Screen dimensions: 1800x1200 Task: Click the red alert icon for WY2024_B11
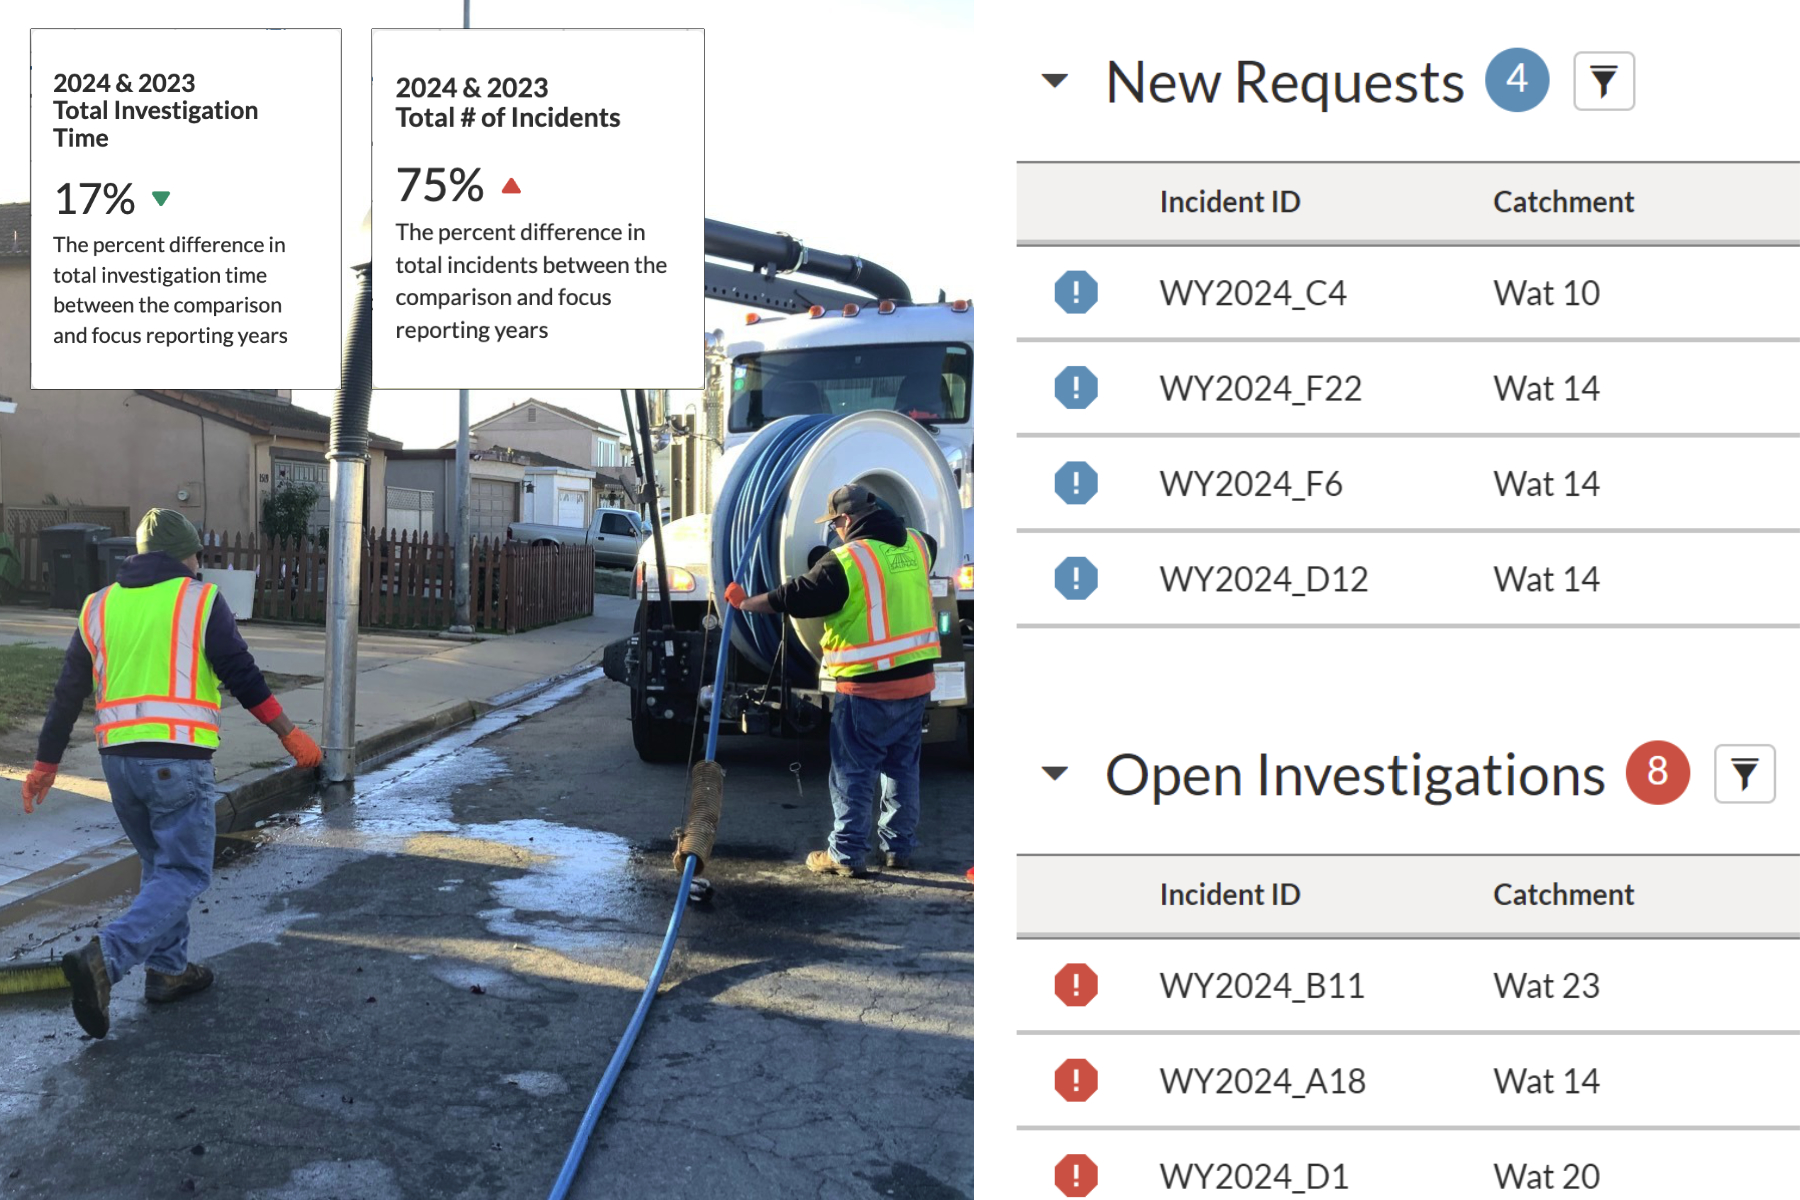[x=1076, y=985]
